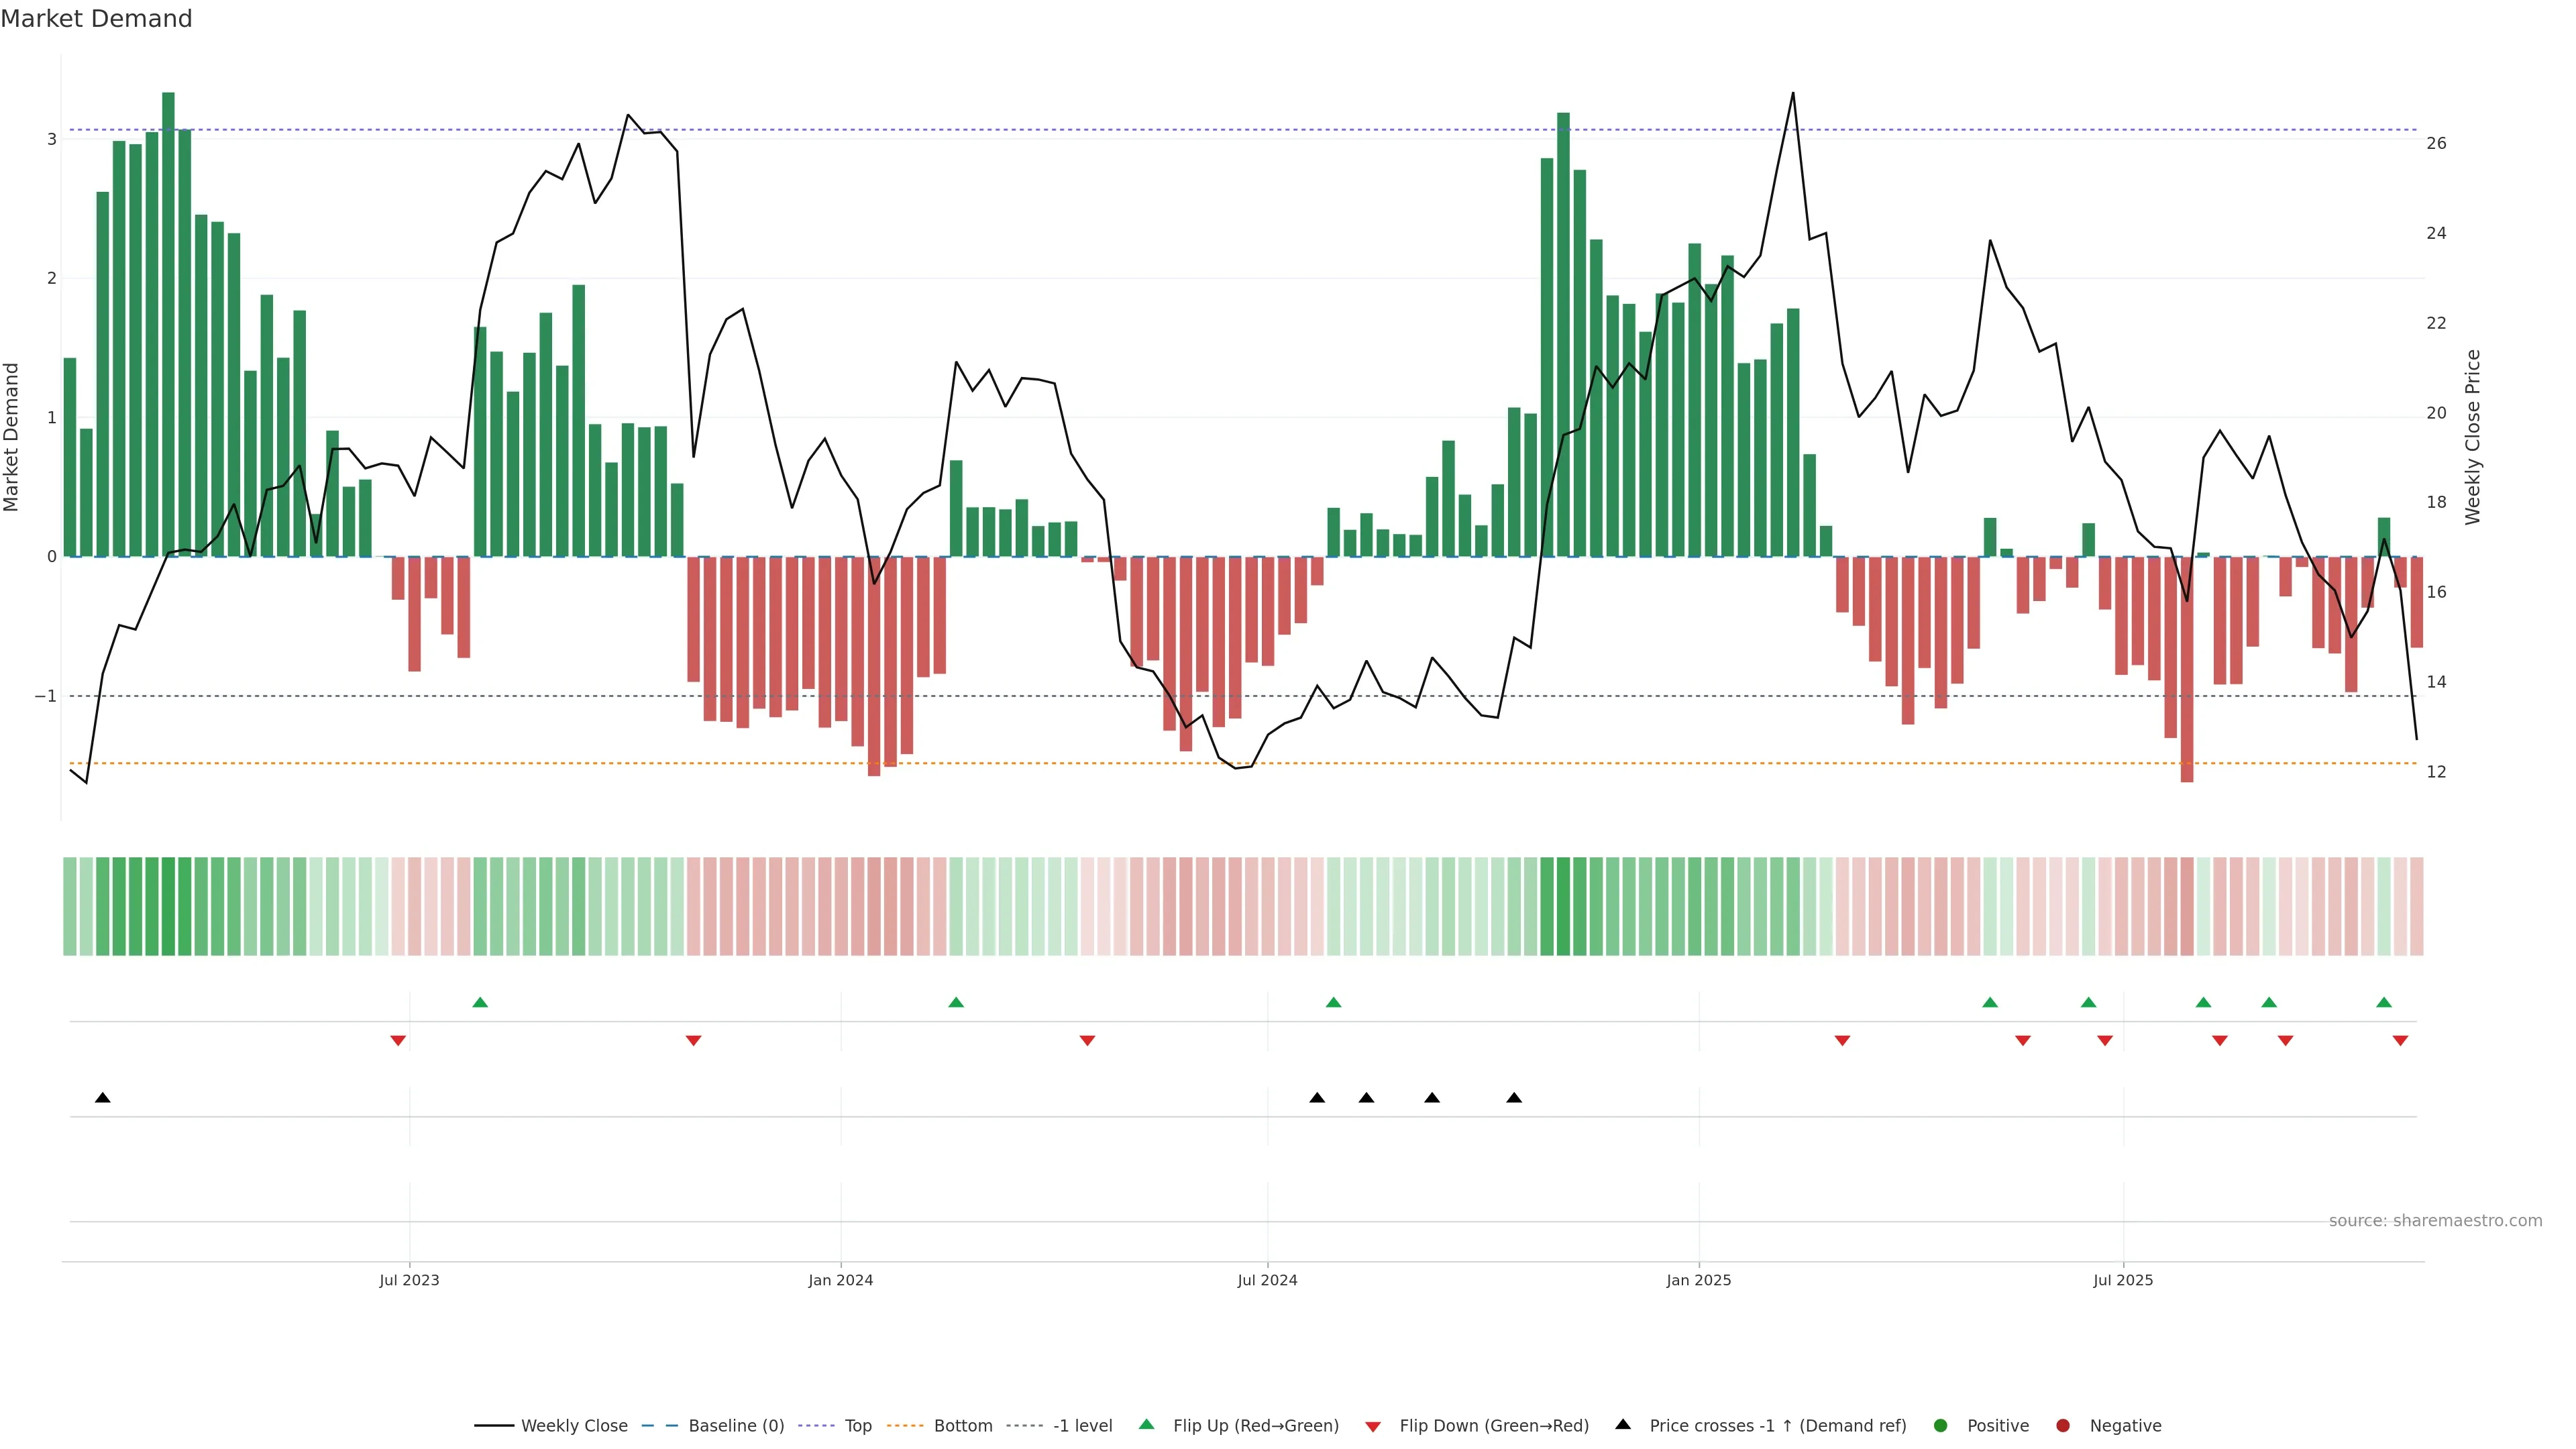Click the Jan 2024 axis label
The image size is (2576, 1449).
[840, 1280]
